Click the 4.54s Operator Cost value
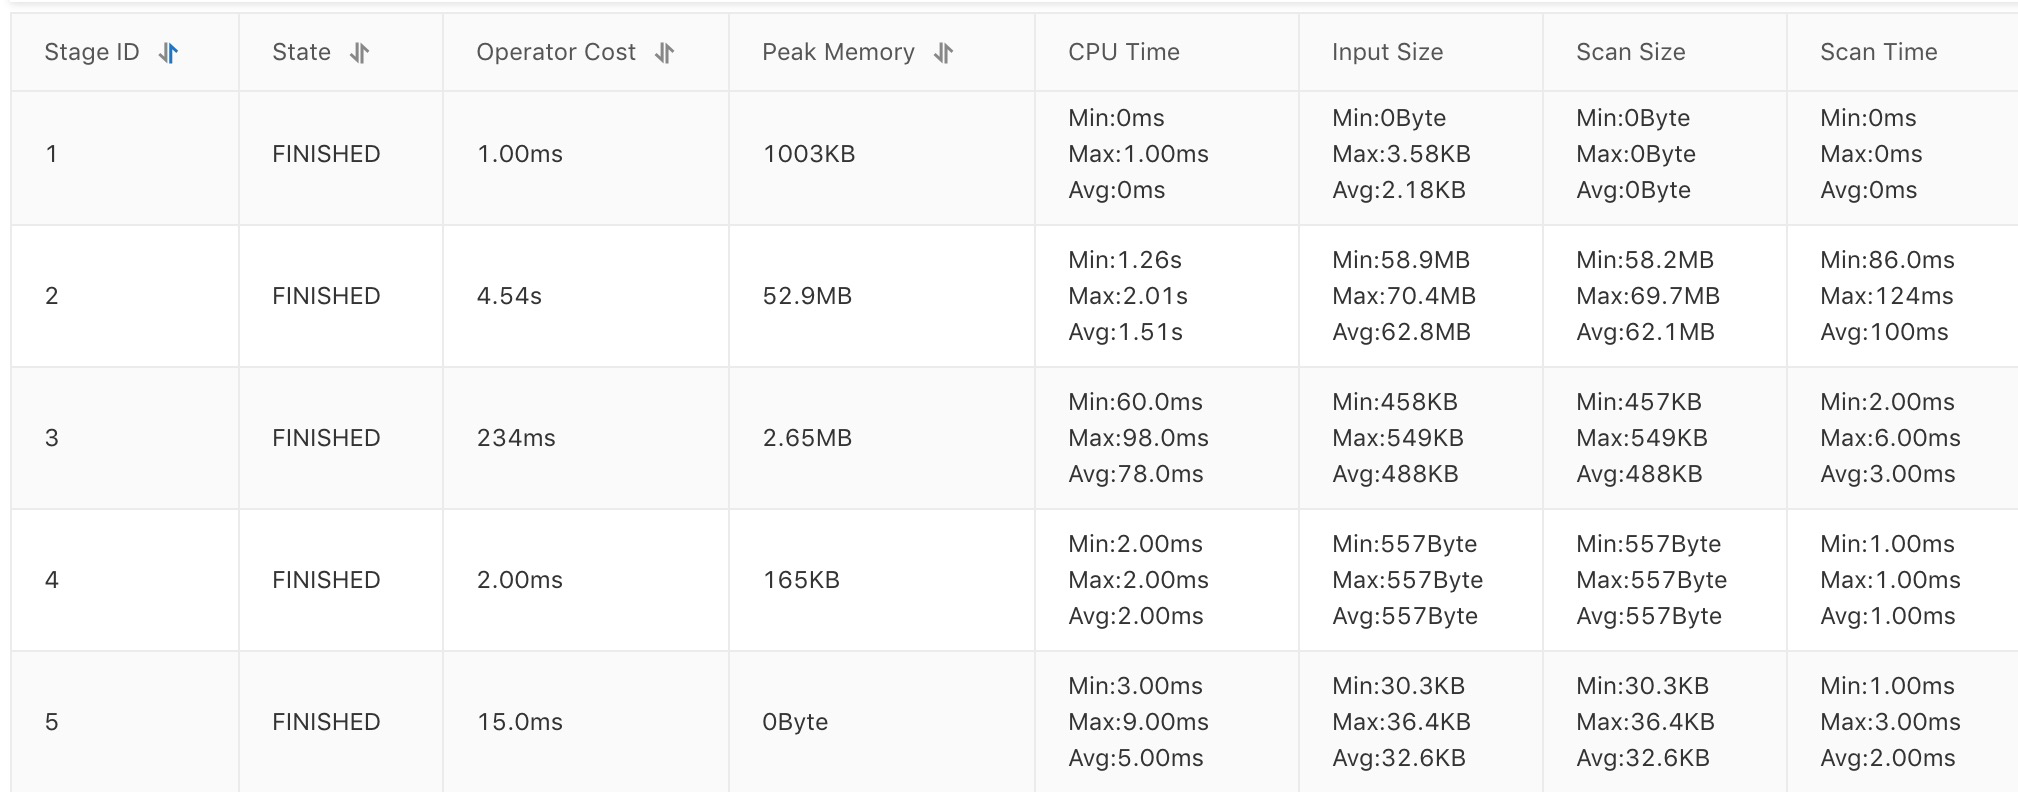 [509, 296]
